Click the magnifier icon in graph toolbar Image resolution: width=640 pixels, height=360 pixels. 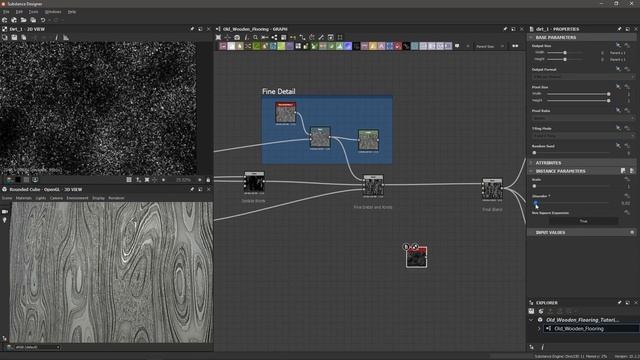pos(256,37)
